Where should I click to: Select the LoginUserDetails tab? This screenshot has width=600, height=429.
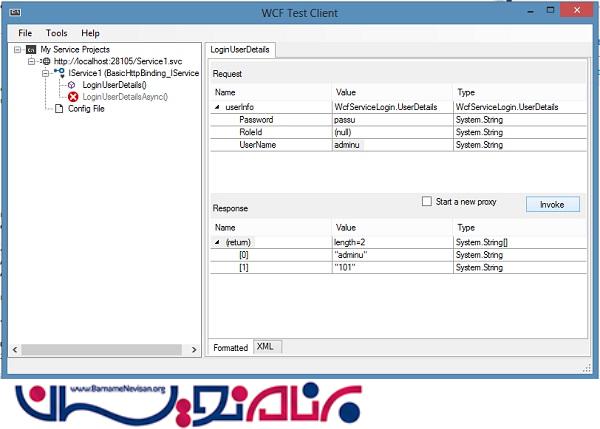[240, 50]
